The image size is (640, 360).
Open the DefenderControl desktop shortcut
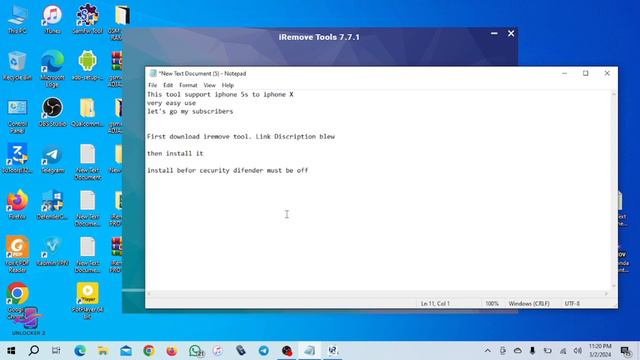(52, 205)
